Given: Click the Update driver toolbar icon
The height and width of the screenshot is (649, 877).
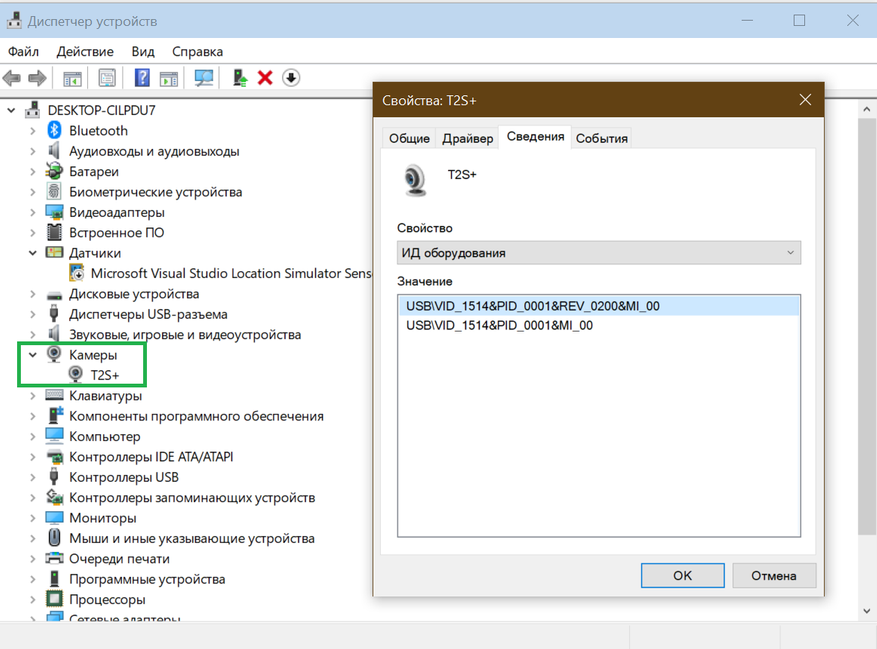Looking at the screenshot, I should (x=240, y=78).
